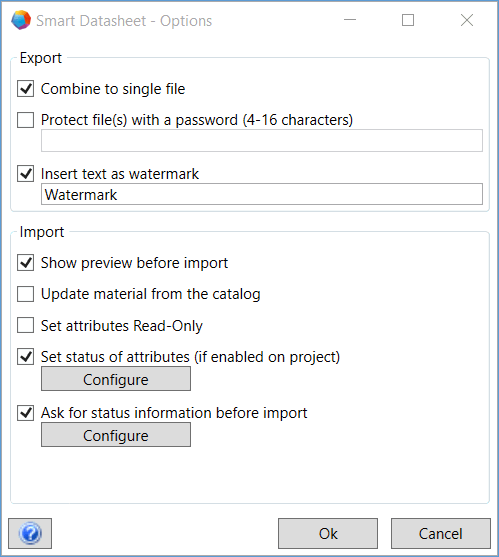Check Set attributes Read-Only option

[x=26, y=325]
